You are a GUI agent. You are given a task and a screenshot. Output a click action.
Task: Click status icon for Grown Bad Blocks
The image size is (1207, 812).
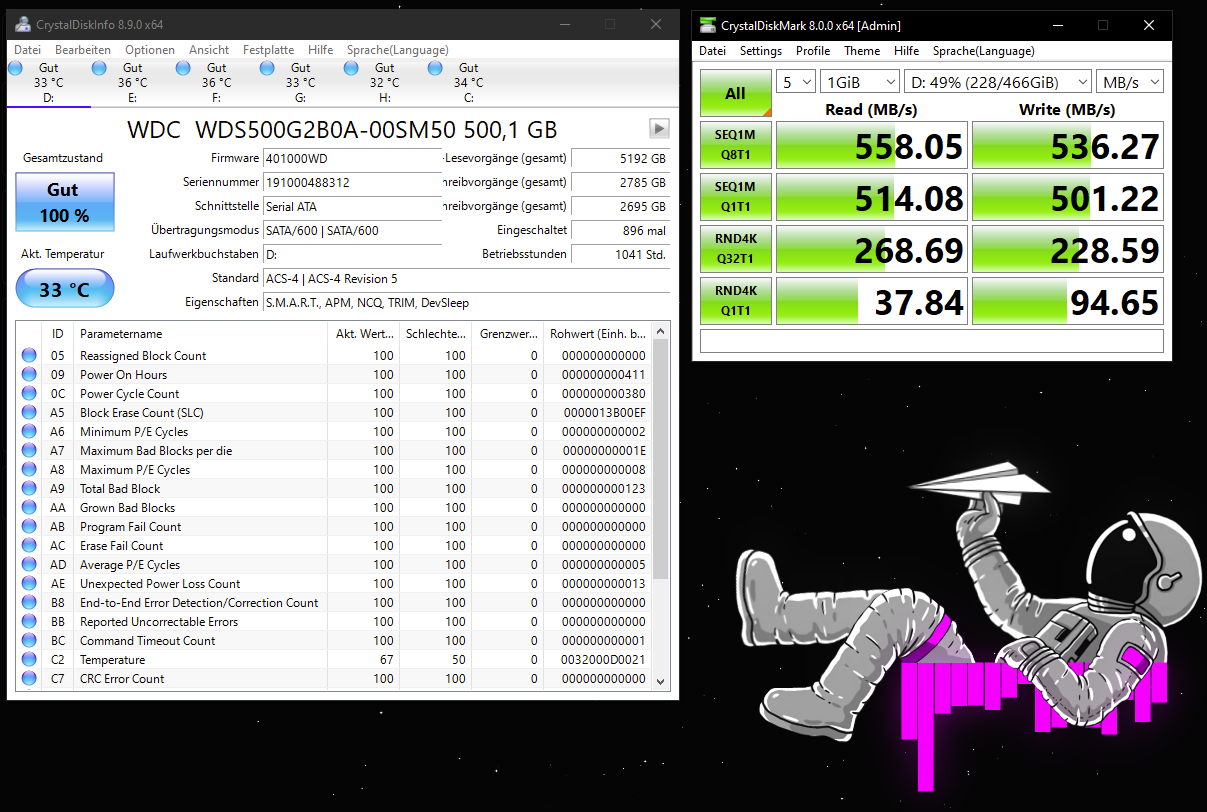pyautogui.click(x=29, y=508)
